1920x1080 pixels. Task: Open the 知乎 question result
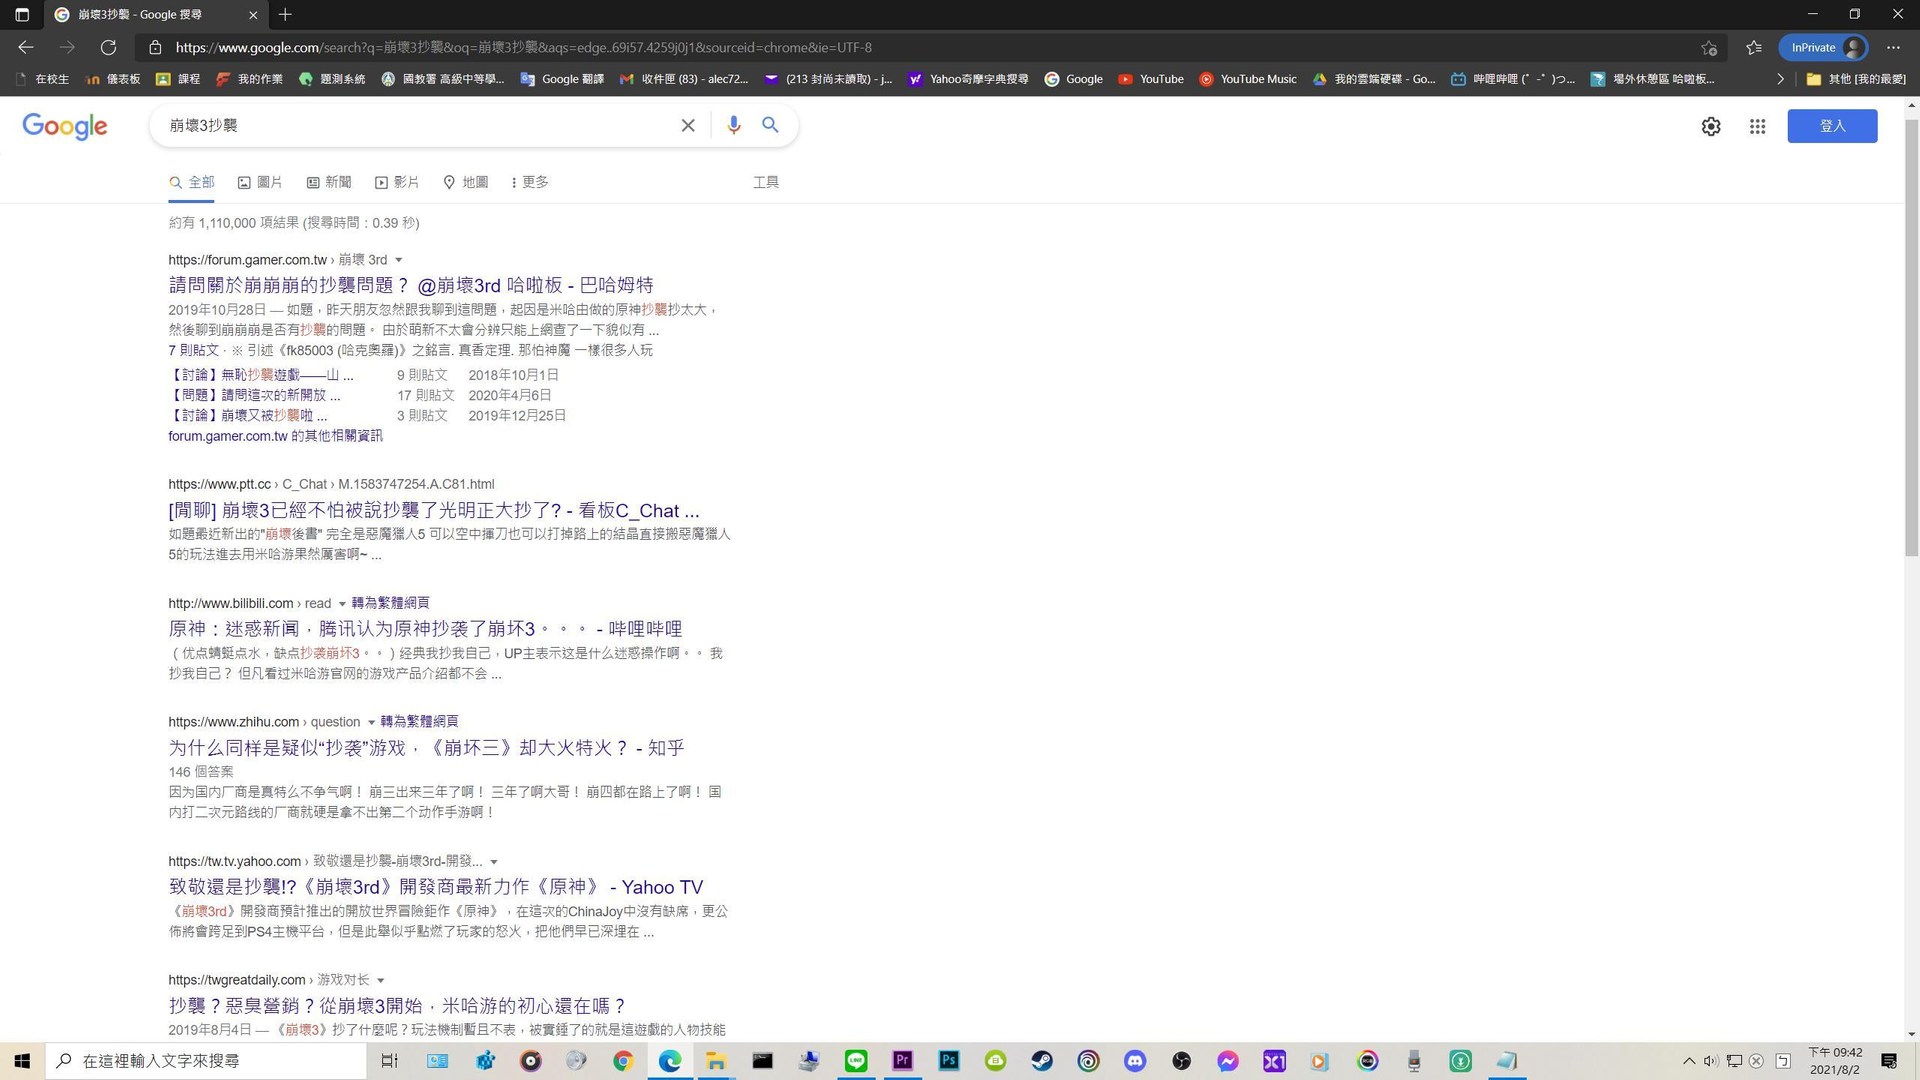tap(426, 748)
